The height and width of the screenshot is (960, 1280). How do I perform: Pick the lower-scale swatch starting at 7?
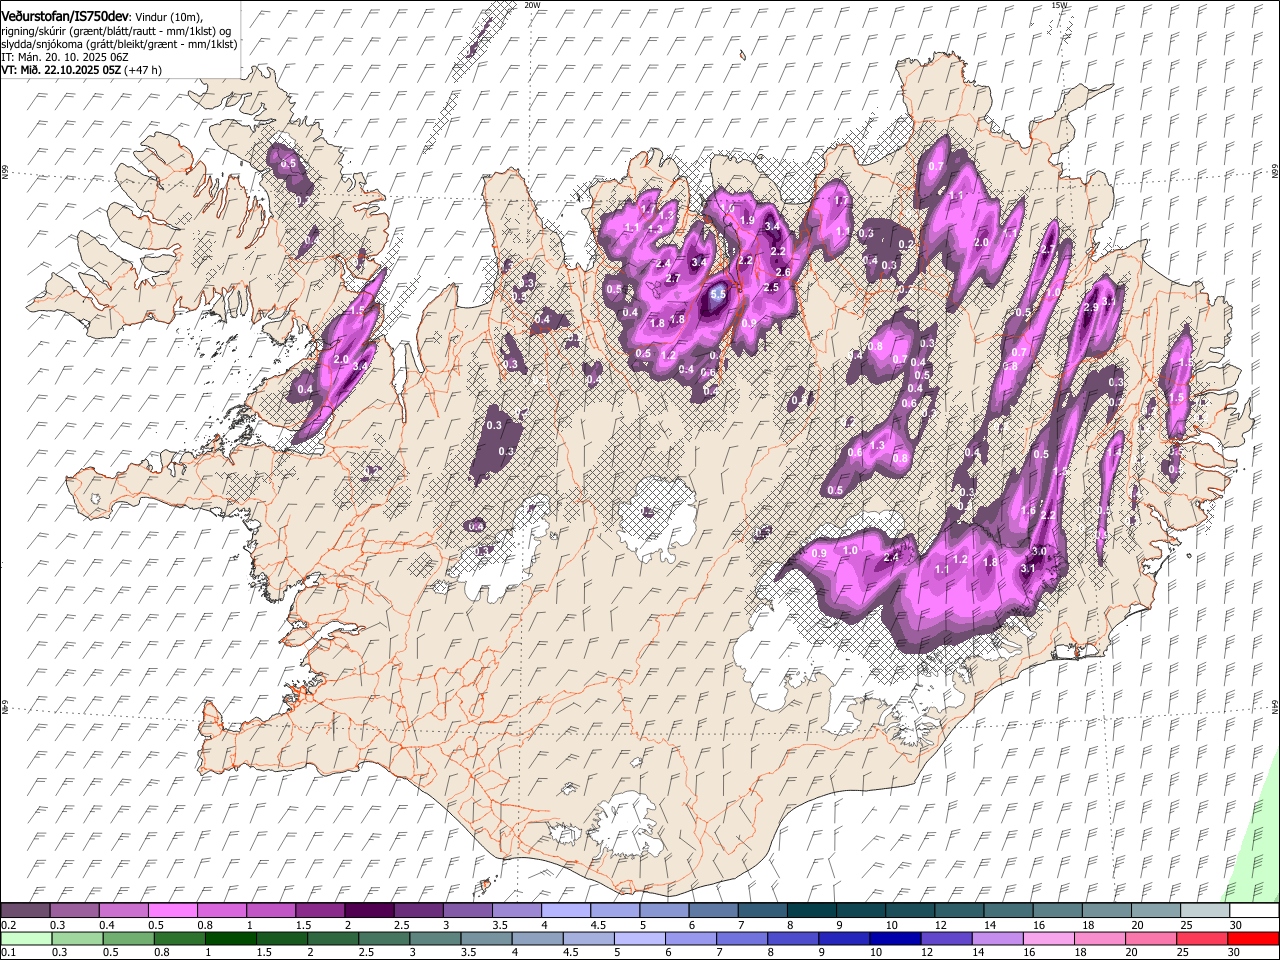[741, 938]
